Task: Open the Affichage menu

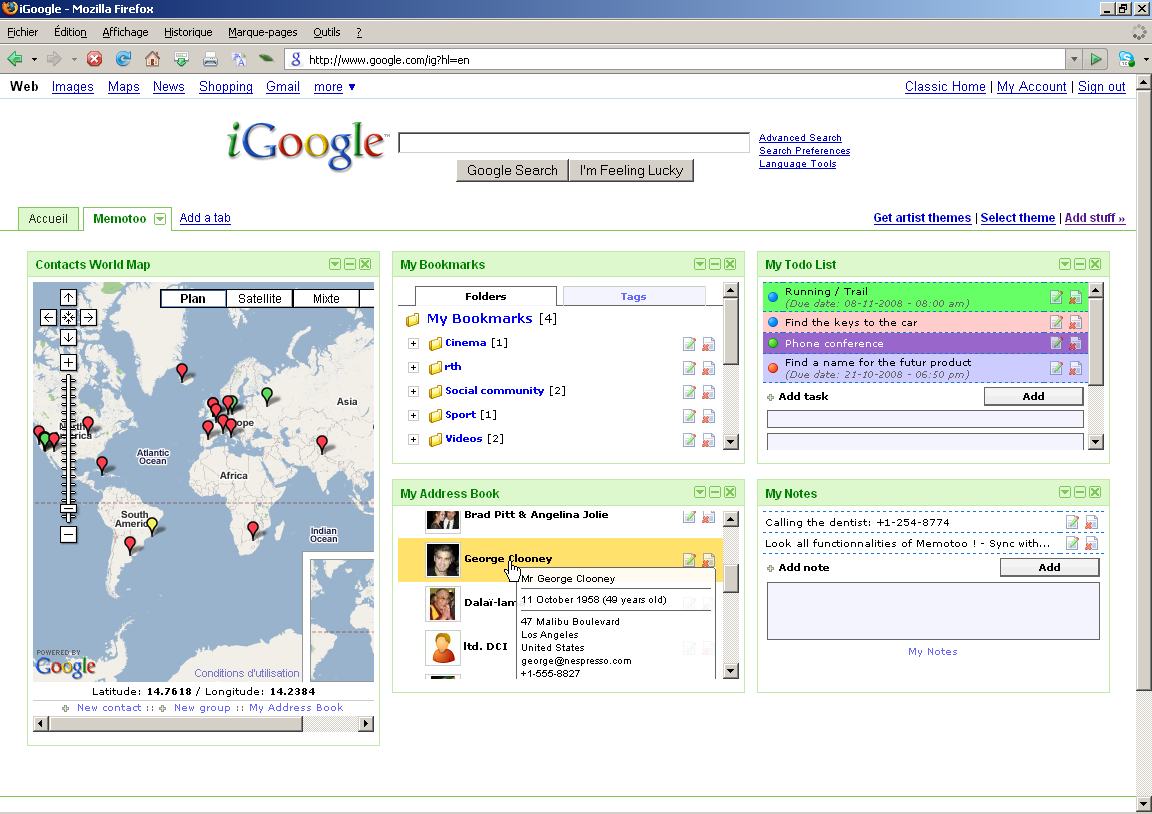Action: click(125, 32)
